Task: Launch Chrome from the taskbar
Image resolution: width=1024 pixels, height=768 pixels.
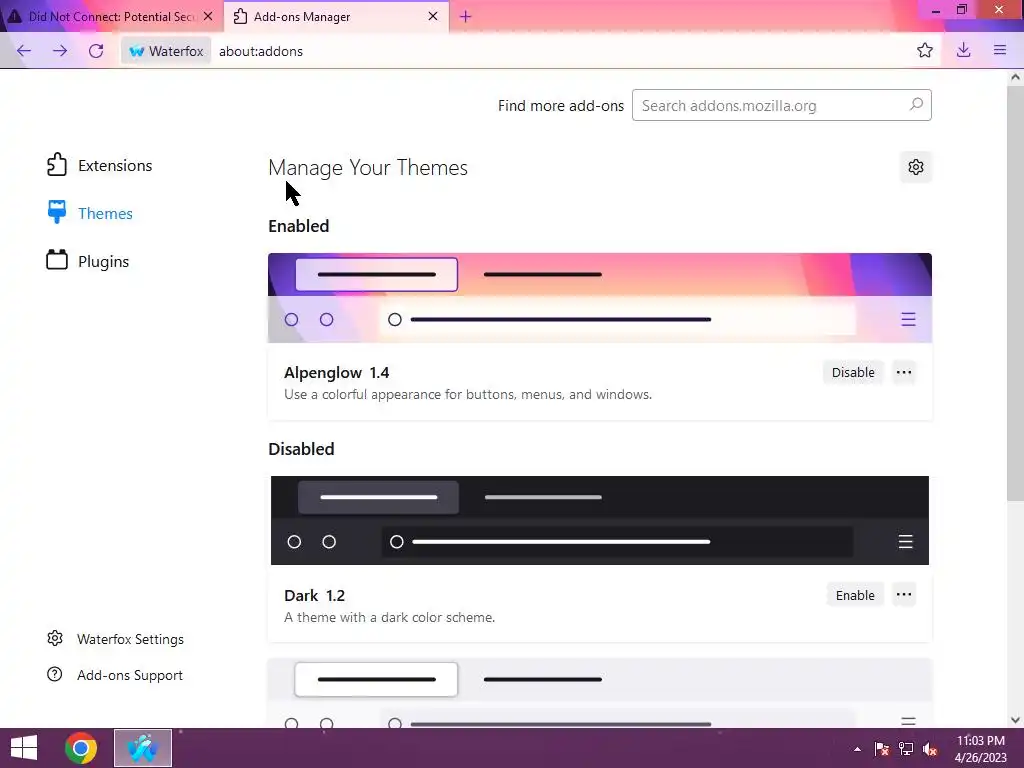Action: [x=81, y=748]
